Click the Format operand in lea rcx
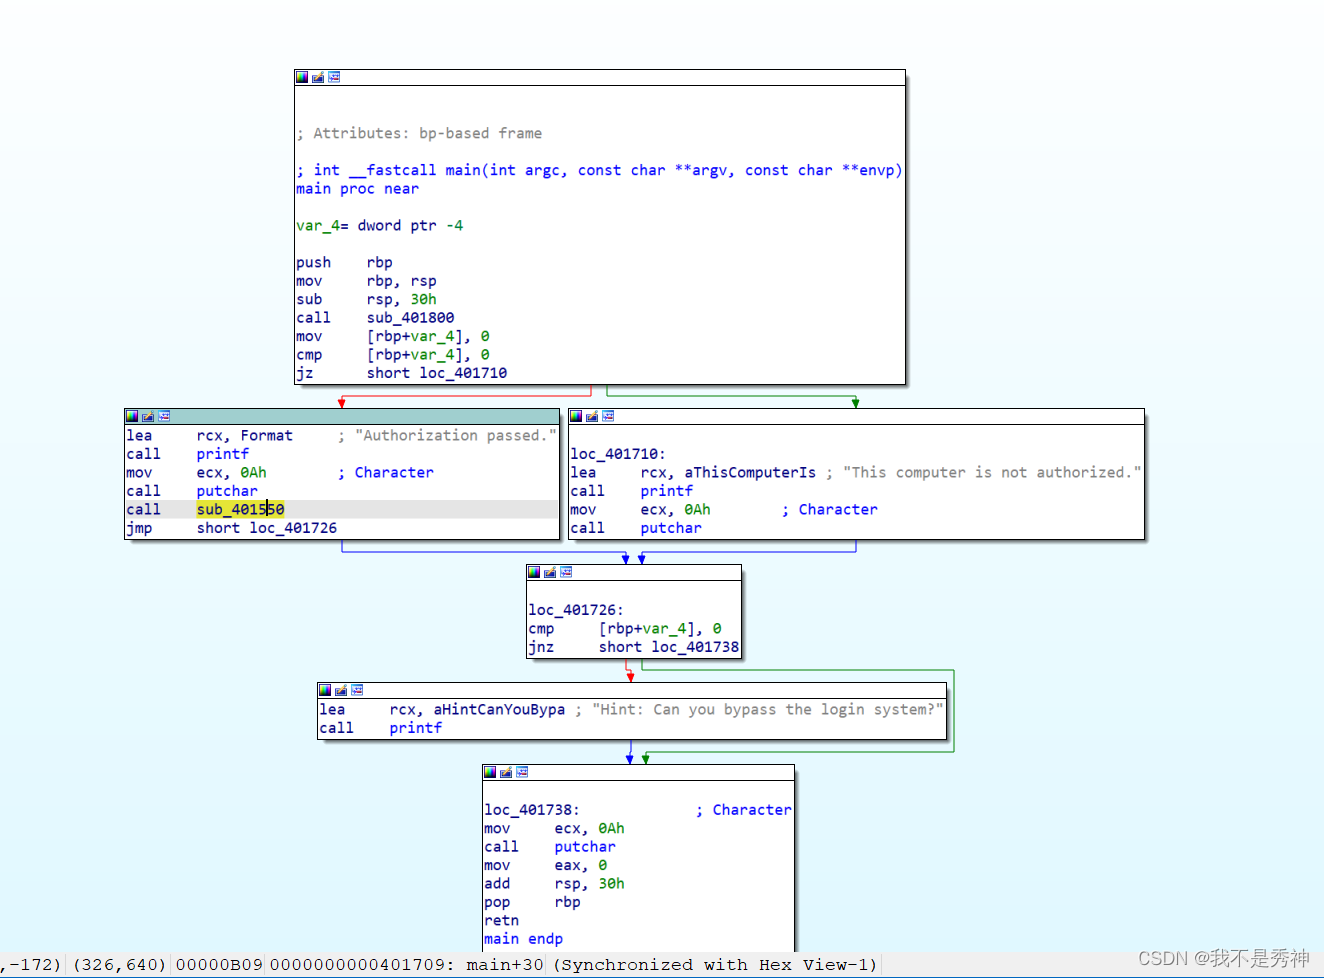This screenshot has width=1324, height=978. pos(267,436)
